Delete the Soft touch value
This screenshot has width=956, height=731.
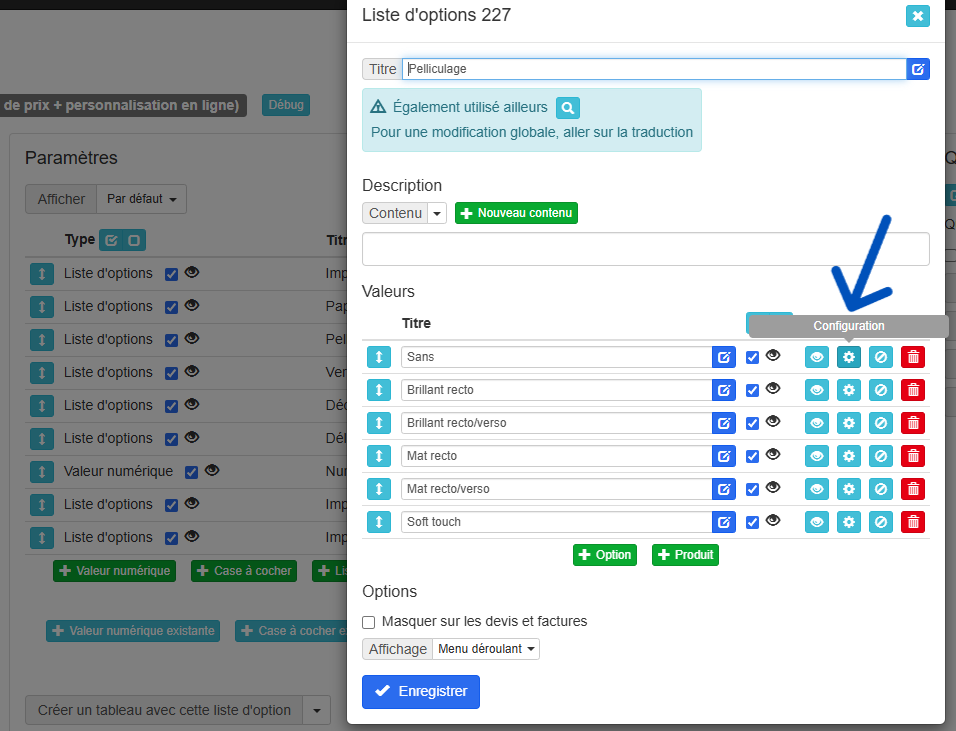913,522
